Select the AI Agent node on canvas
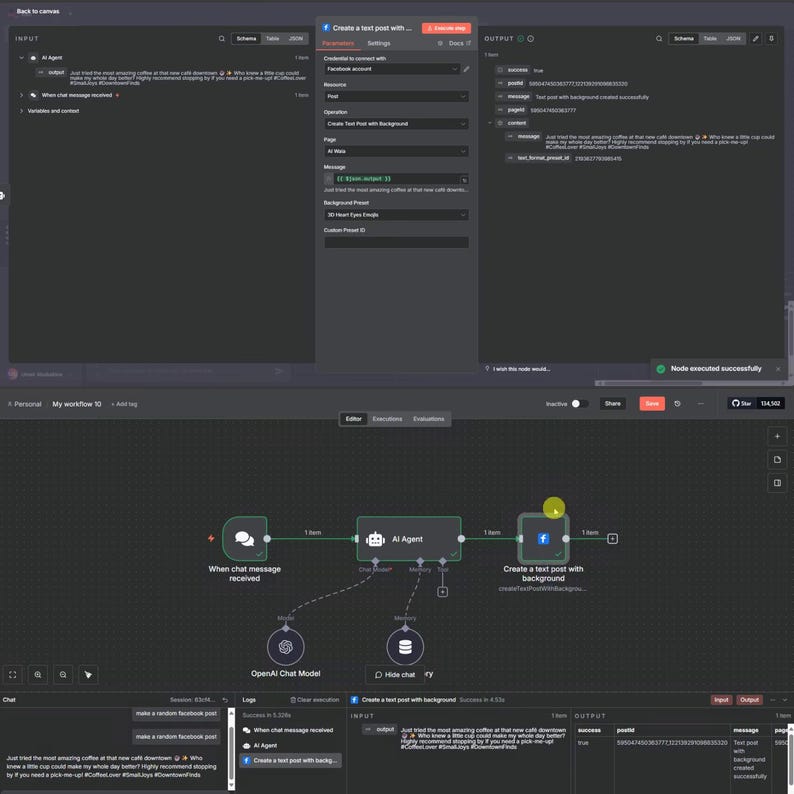794x794 pixels. pyautogui.click(x=409, y=539)
